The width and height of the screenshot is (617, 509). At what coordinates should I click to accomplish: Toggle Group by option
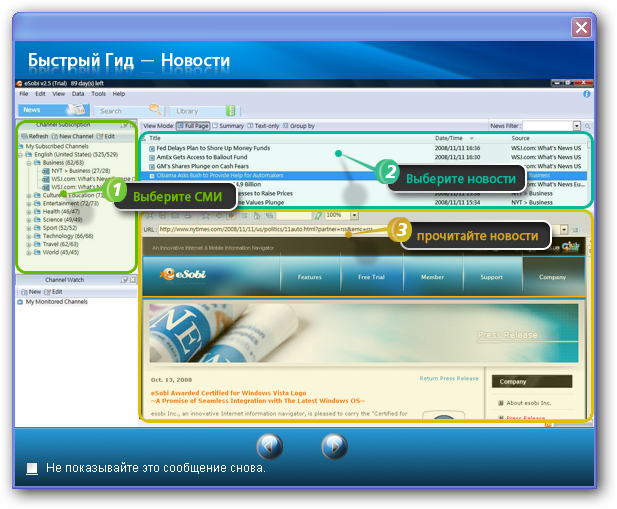pos(299,126)
